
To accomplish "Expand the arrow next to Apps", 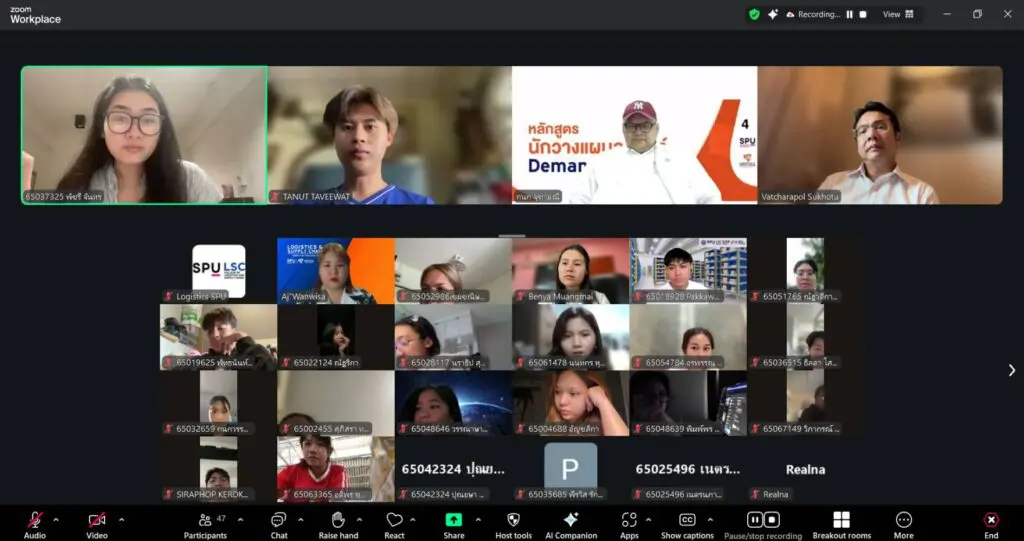I will click(x=648, y=520).
